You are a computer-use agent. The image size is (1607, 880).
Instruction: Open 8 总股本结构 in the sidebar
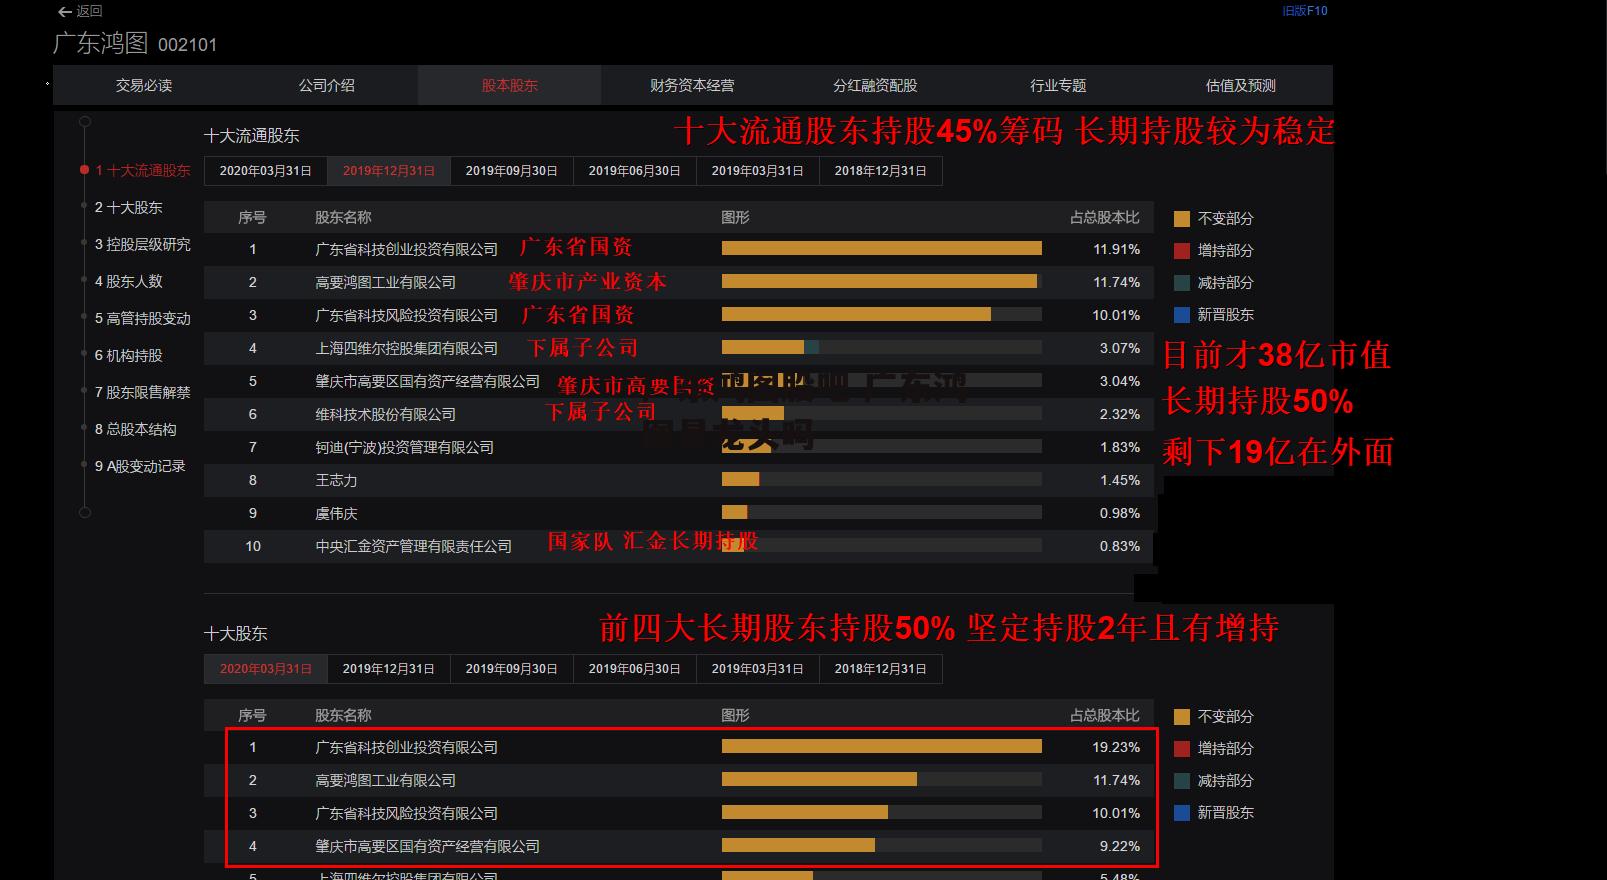pyautogui.click(x=135, y=429)
